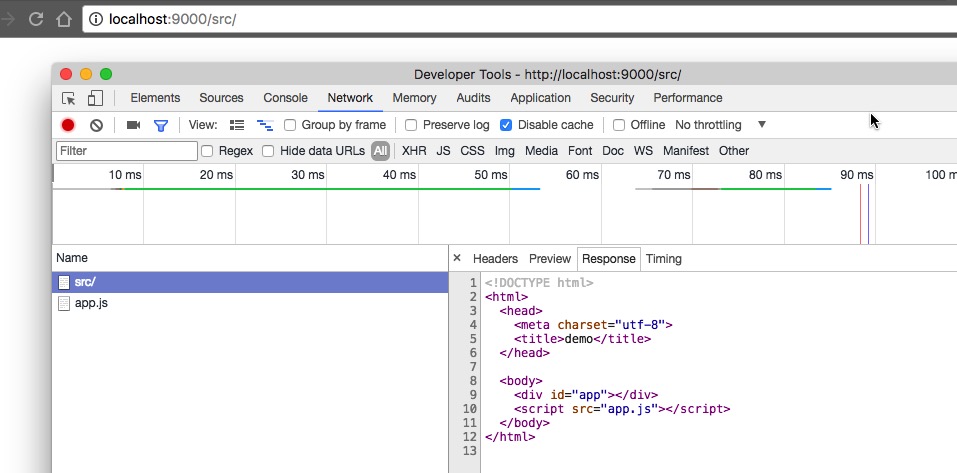Viewport: 957px width, 473px height.
Task: Filter requests by XHR type
Action: [x=414, y=151]
